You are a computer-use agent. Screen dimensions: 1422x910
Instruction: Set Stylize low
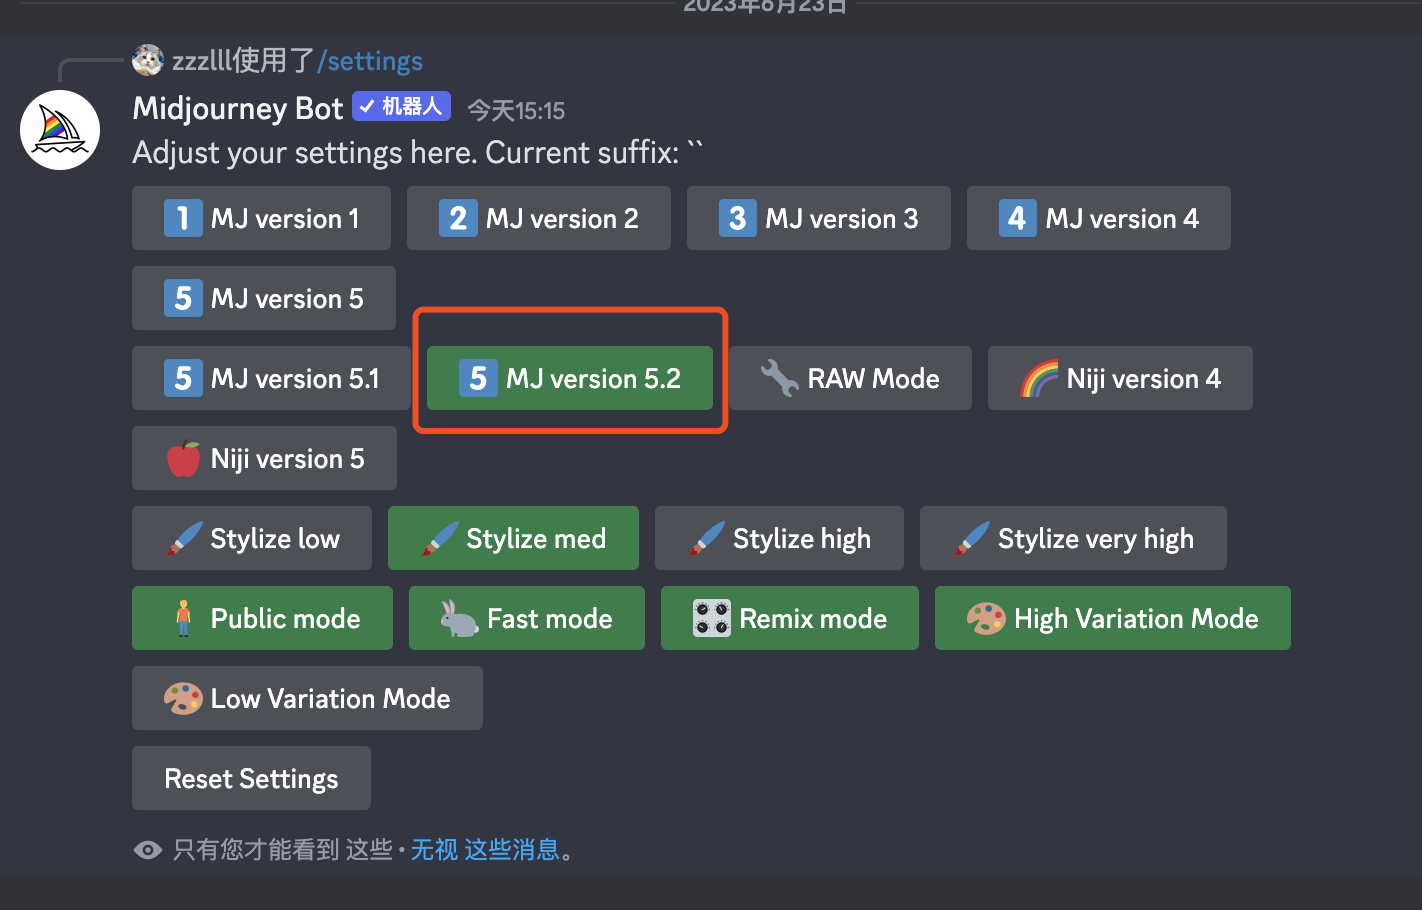coord(252,538)
